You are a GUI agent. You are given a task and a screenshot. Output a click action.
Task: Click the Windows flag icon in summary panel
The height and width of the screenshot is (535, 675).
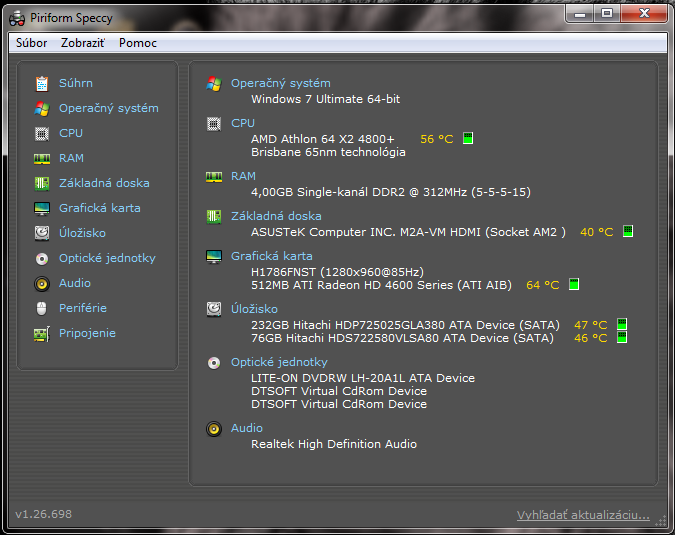tap(214, 83)
